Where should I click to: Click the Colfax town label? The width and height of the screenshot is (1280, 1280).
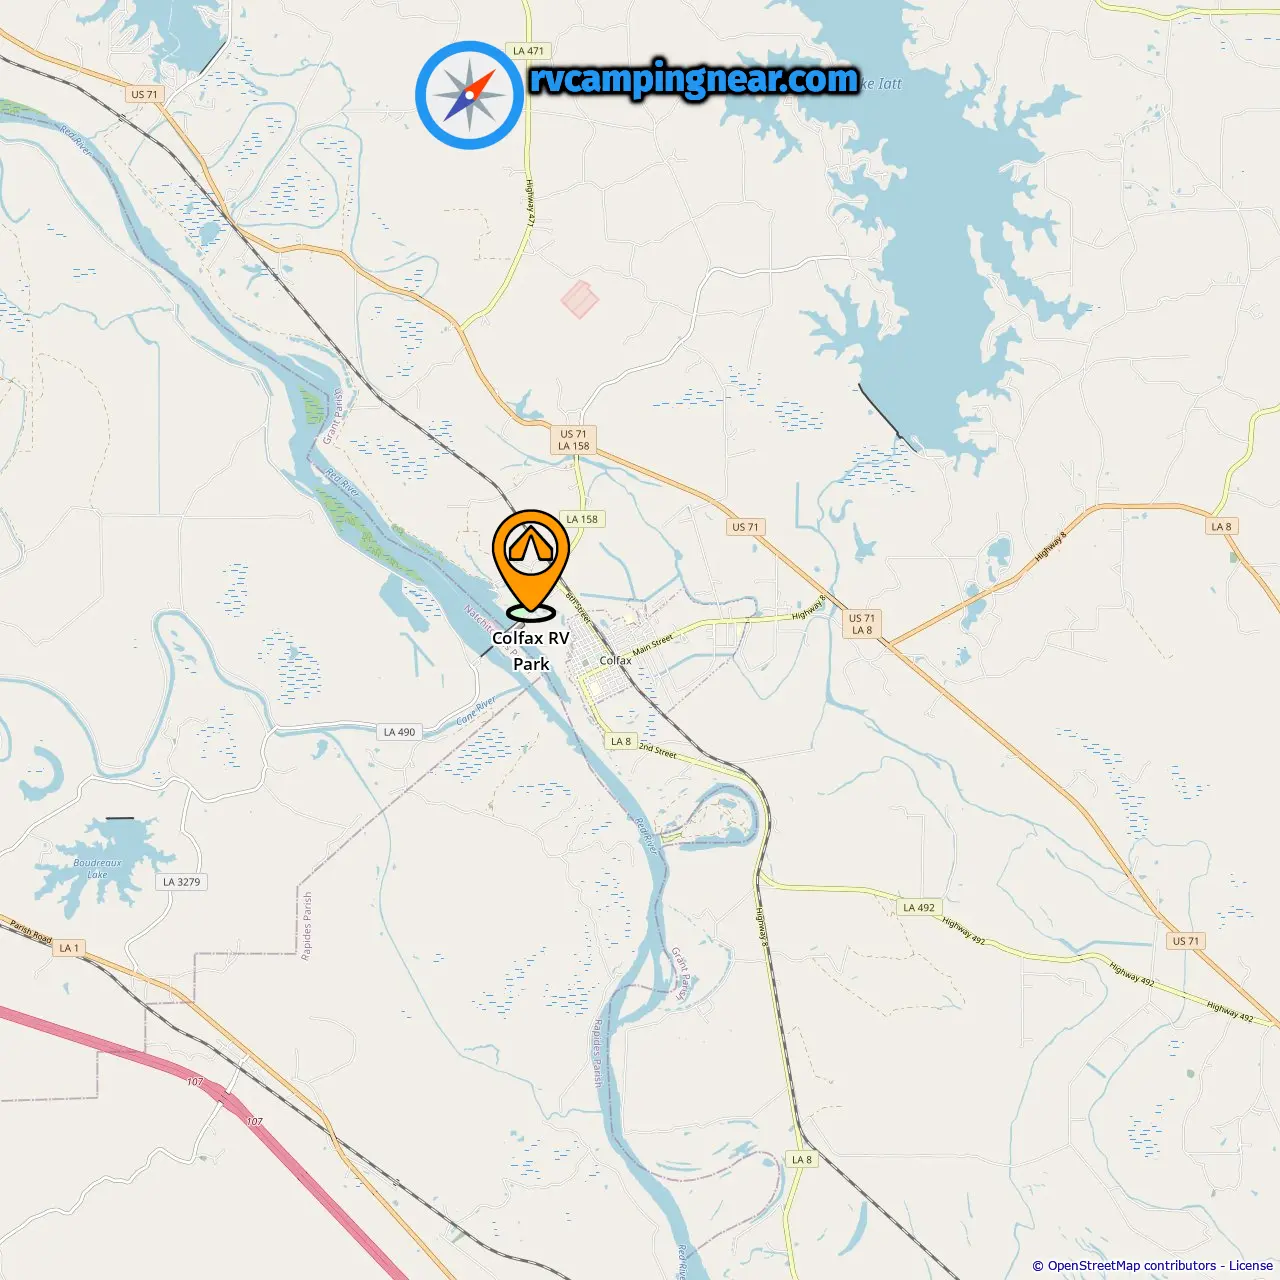click(615, 660)
